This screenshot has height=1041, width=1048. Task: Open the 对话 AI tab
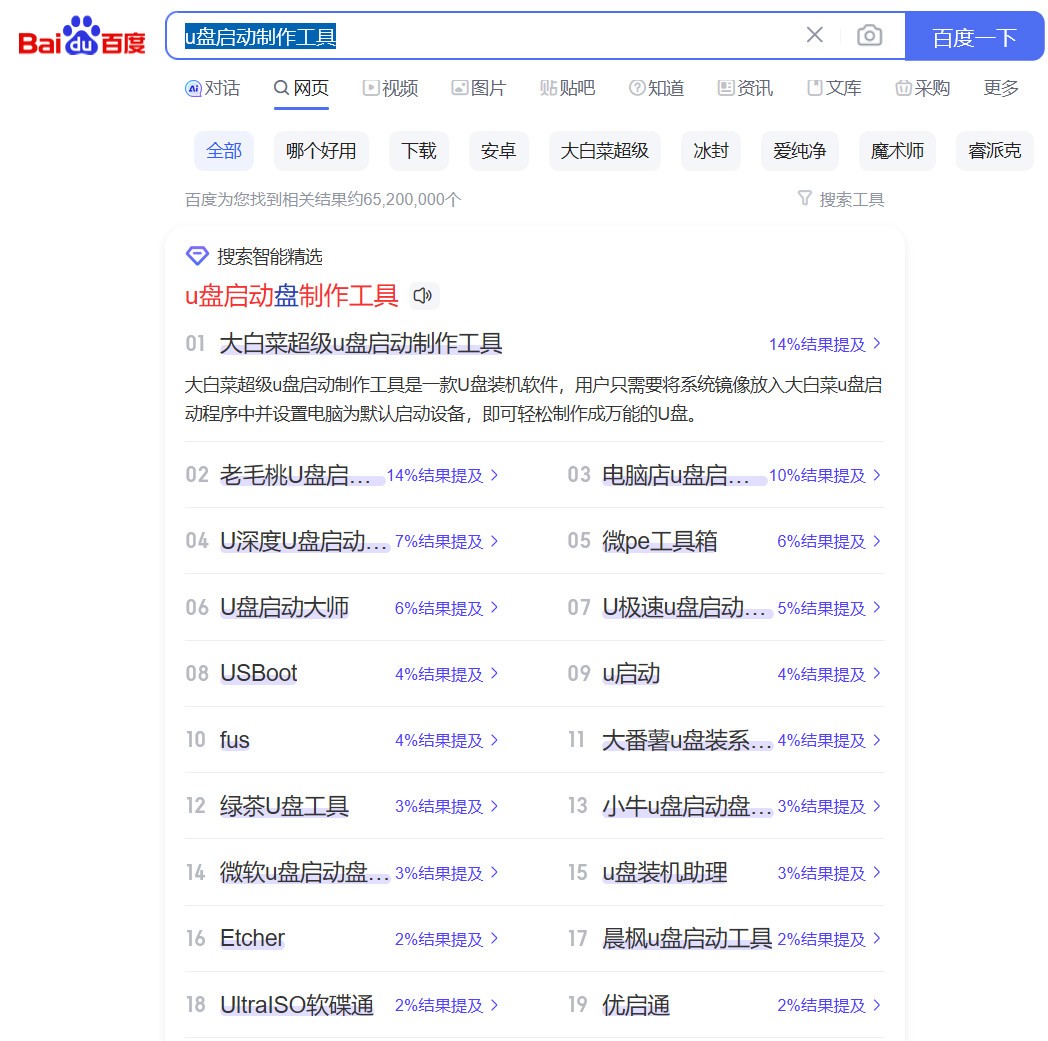(213, 88)
